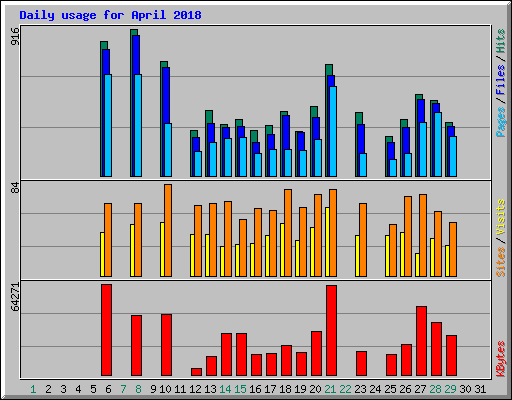Click the cyan pages bar for day 21

tap(333, 131)
